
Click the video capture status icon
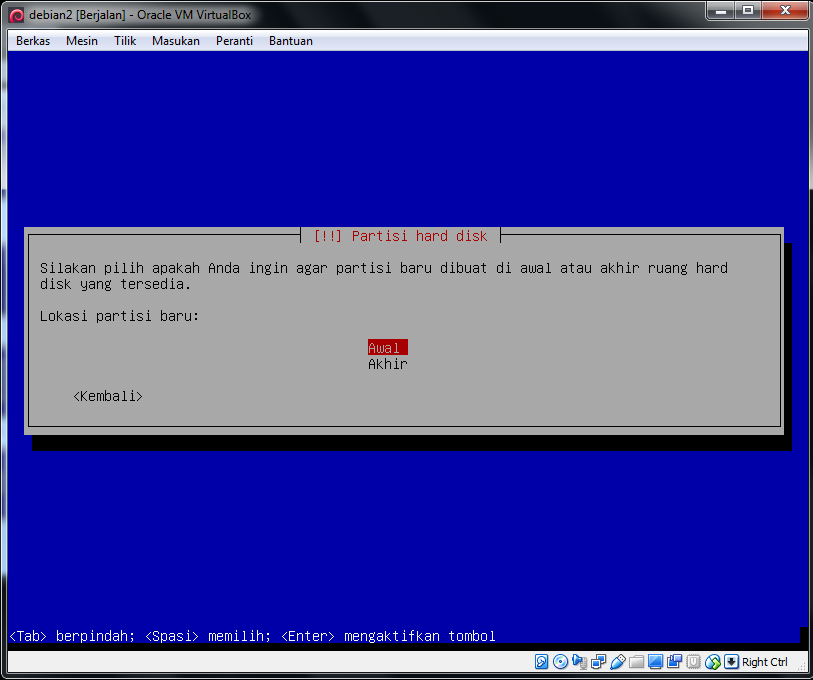675,662
